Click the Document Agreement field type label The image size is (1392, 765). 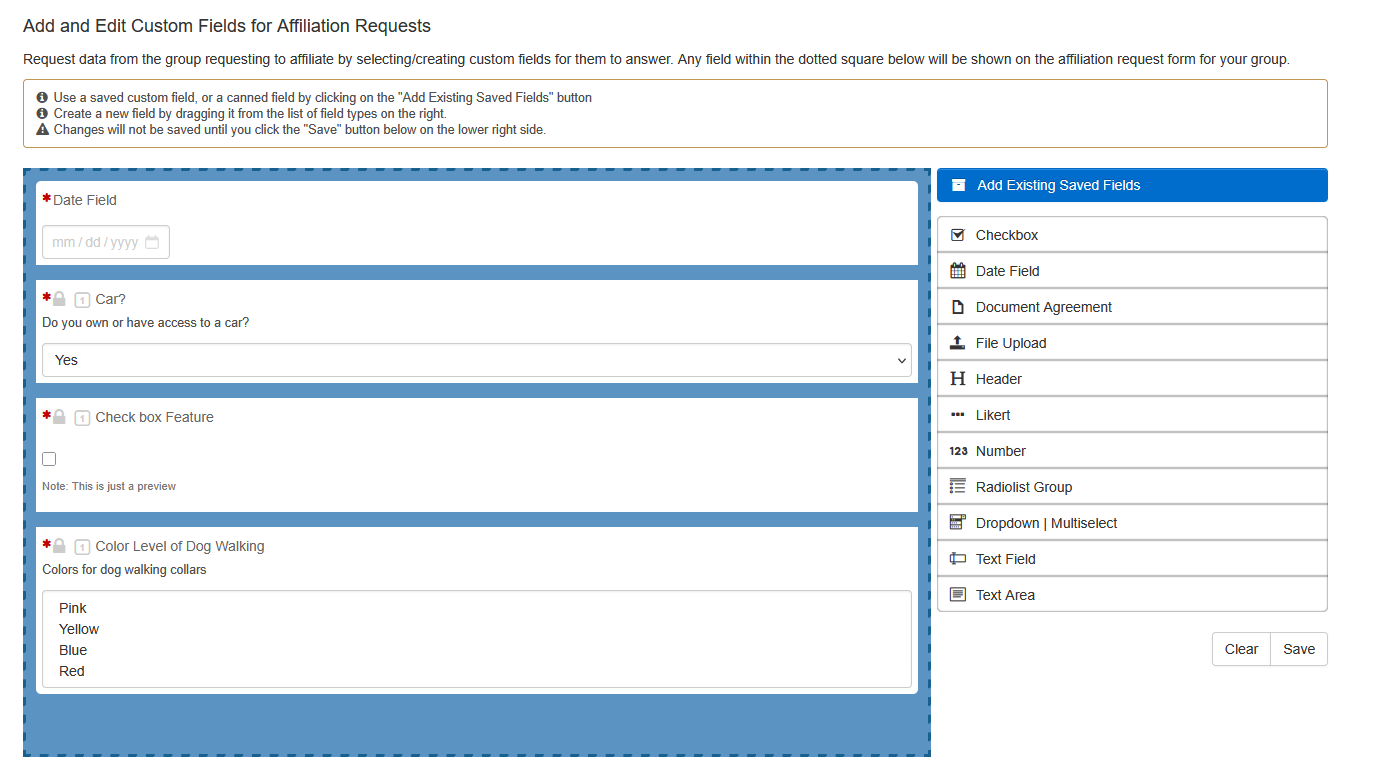pos(1044,307)
